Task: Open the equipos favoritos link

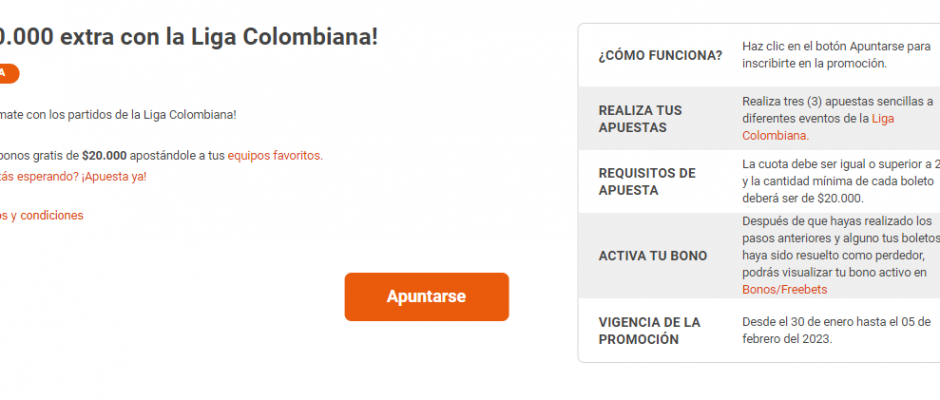Action: [274, 155]
